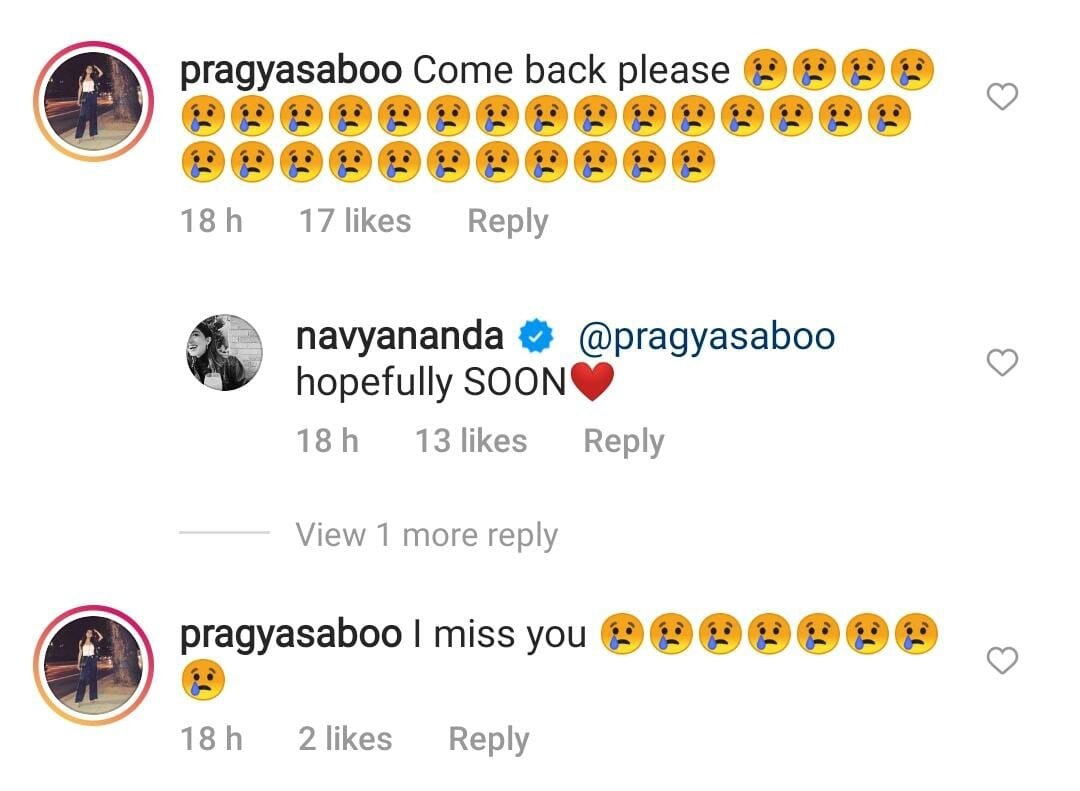
Task: Open pragyasaboo avatar on "I miss you" comment
Action: [x=94, y=665]
